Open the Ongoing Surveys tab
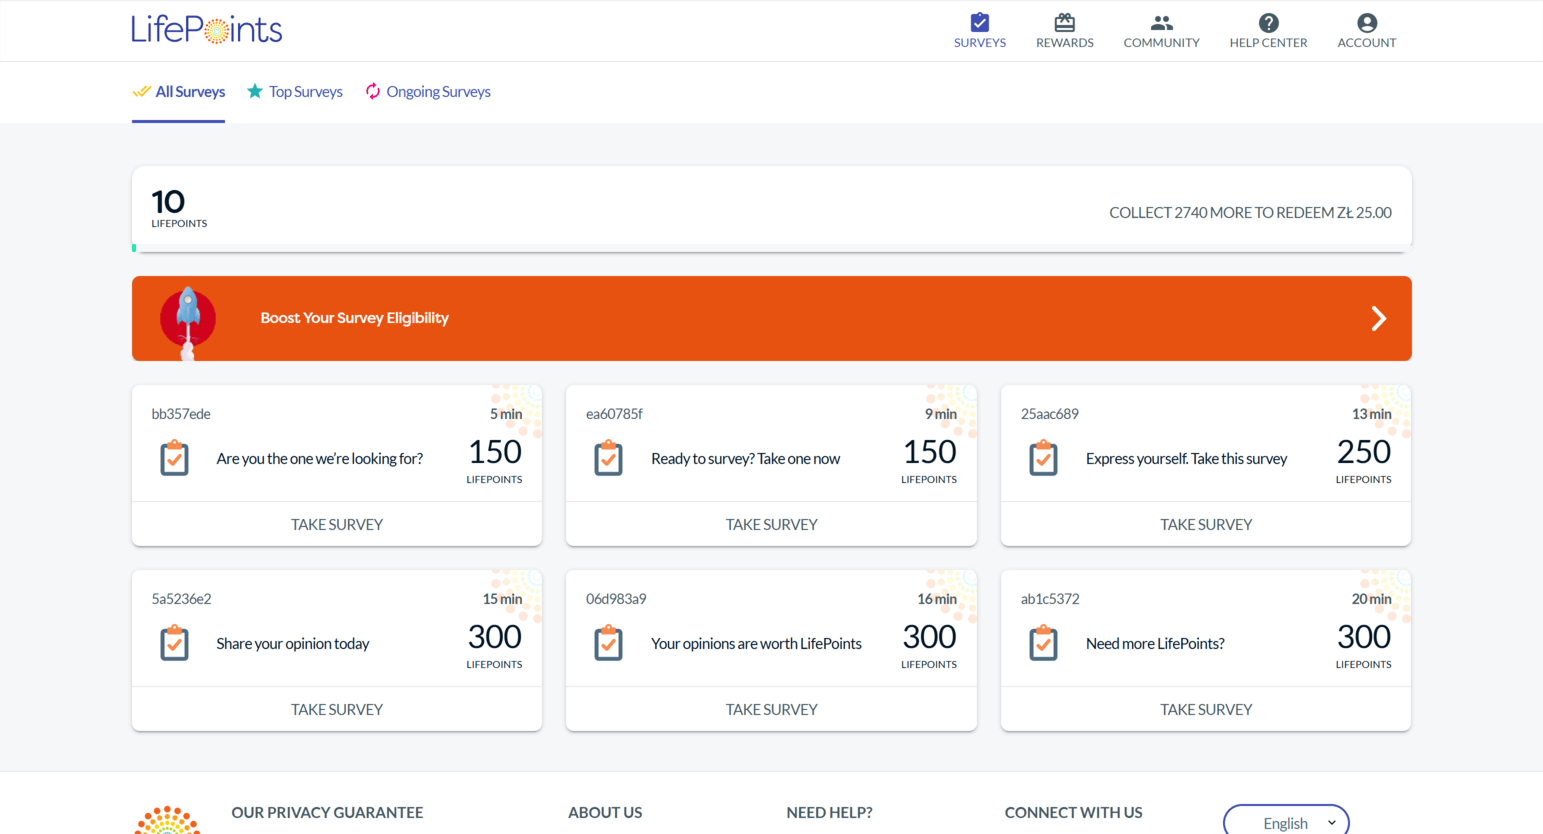The height and width of the screenshot is (834, 1543). click(x=438, y=91)
